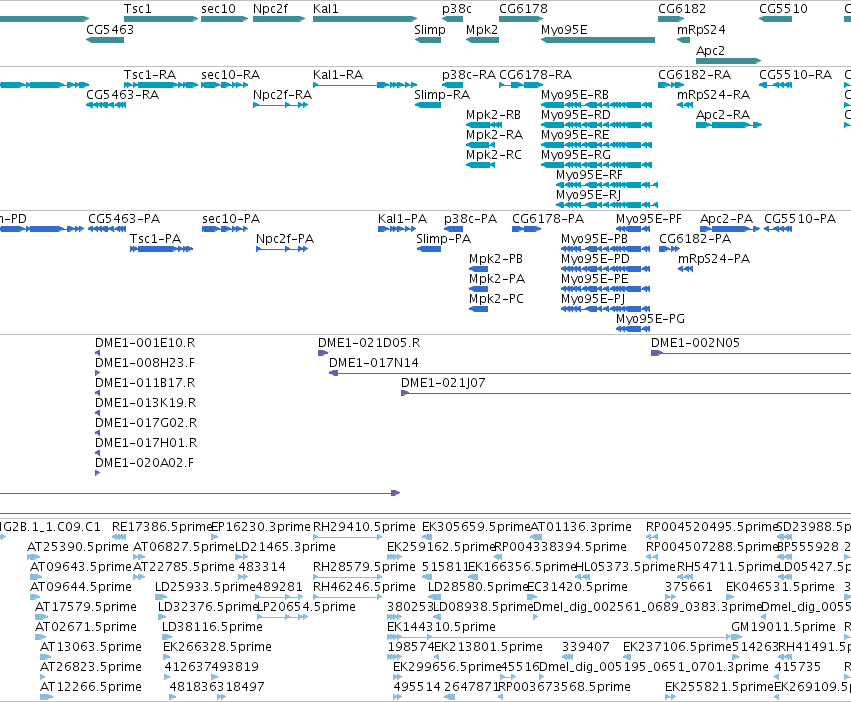
Task: Select the sec10-PA protein label
Action: (231, 219)
